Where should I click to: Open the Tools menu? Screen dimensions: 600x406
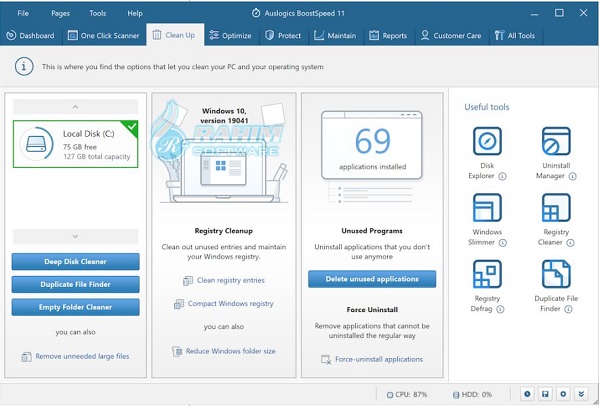[98, 13]
